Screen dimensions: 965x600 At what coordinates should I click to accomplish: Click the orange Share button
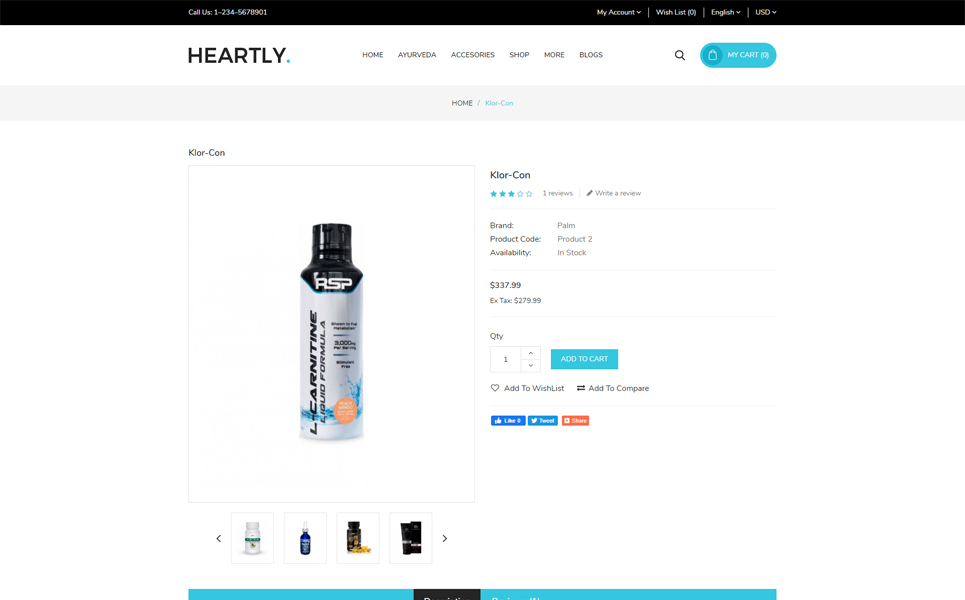[575, 421]
